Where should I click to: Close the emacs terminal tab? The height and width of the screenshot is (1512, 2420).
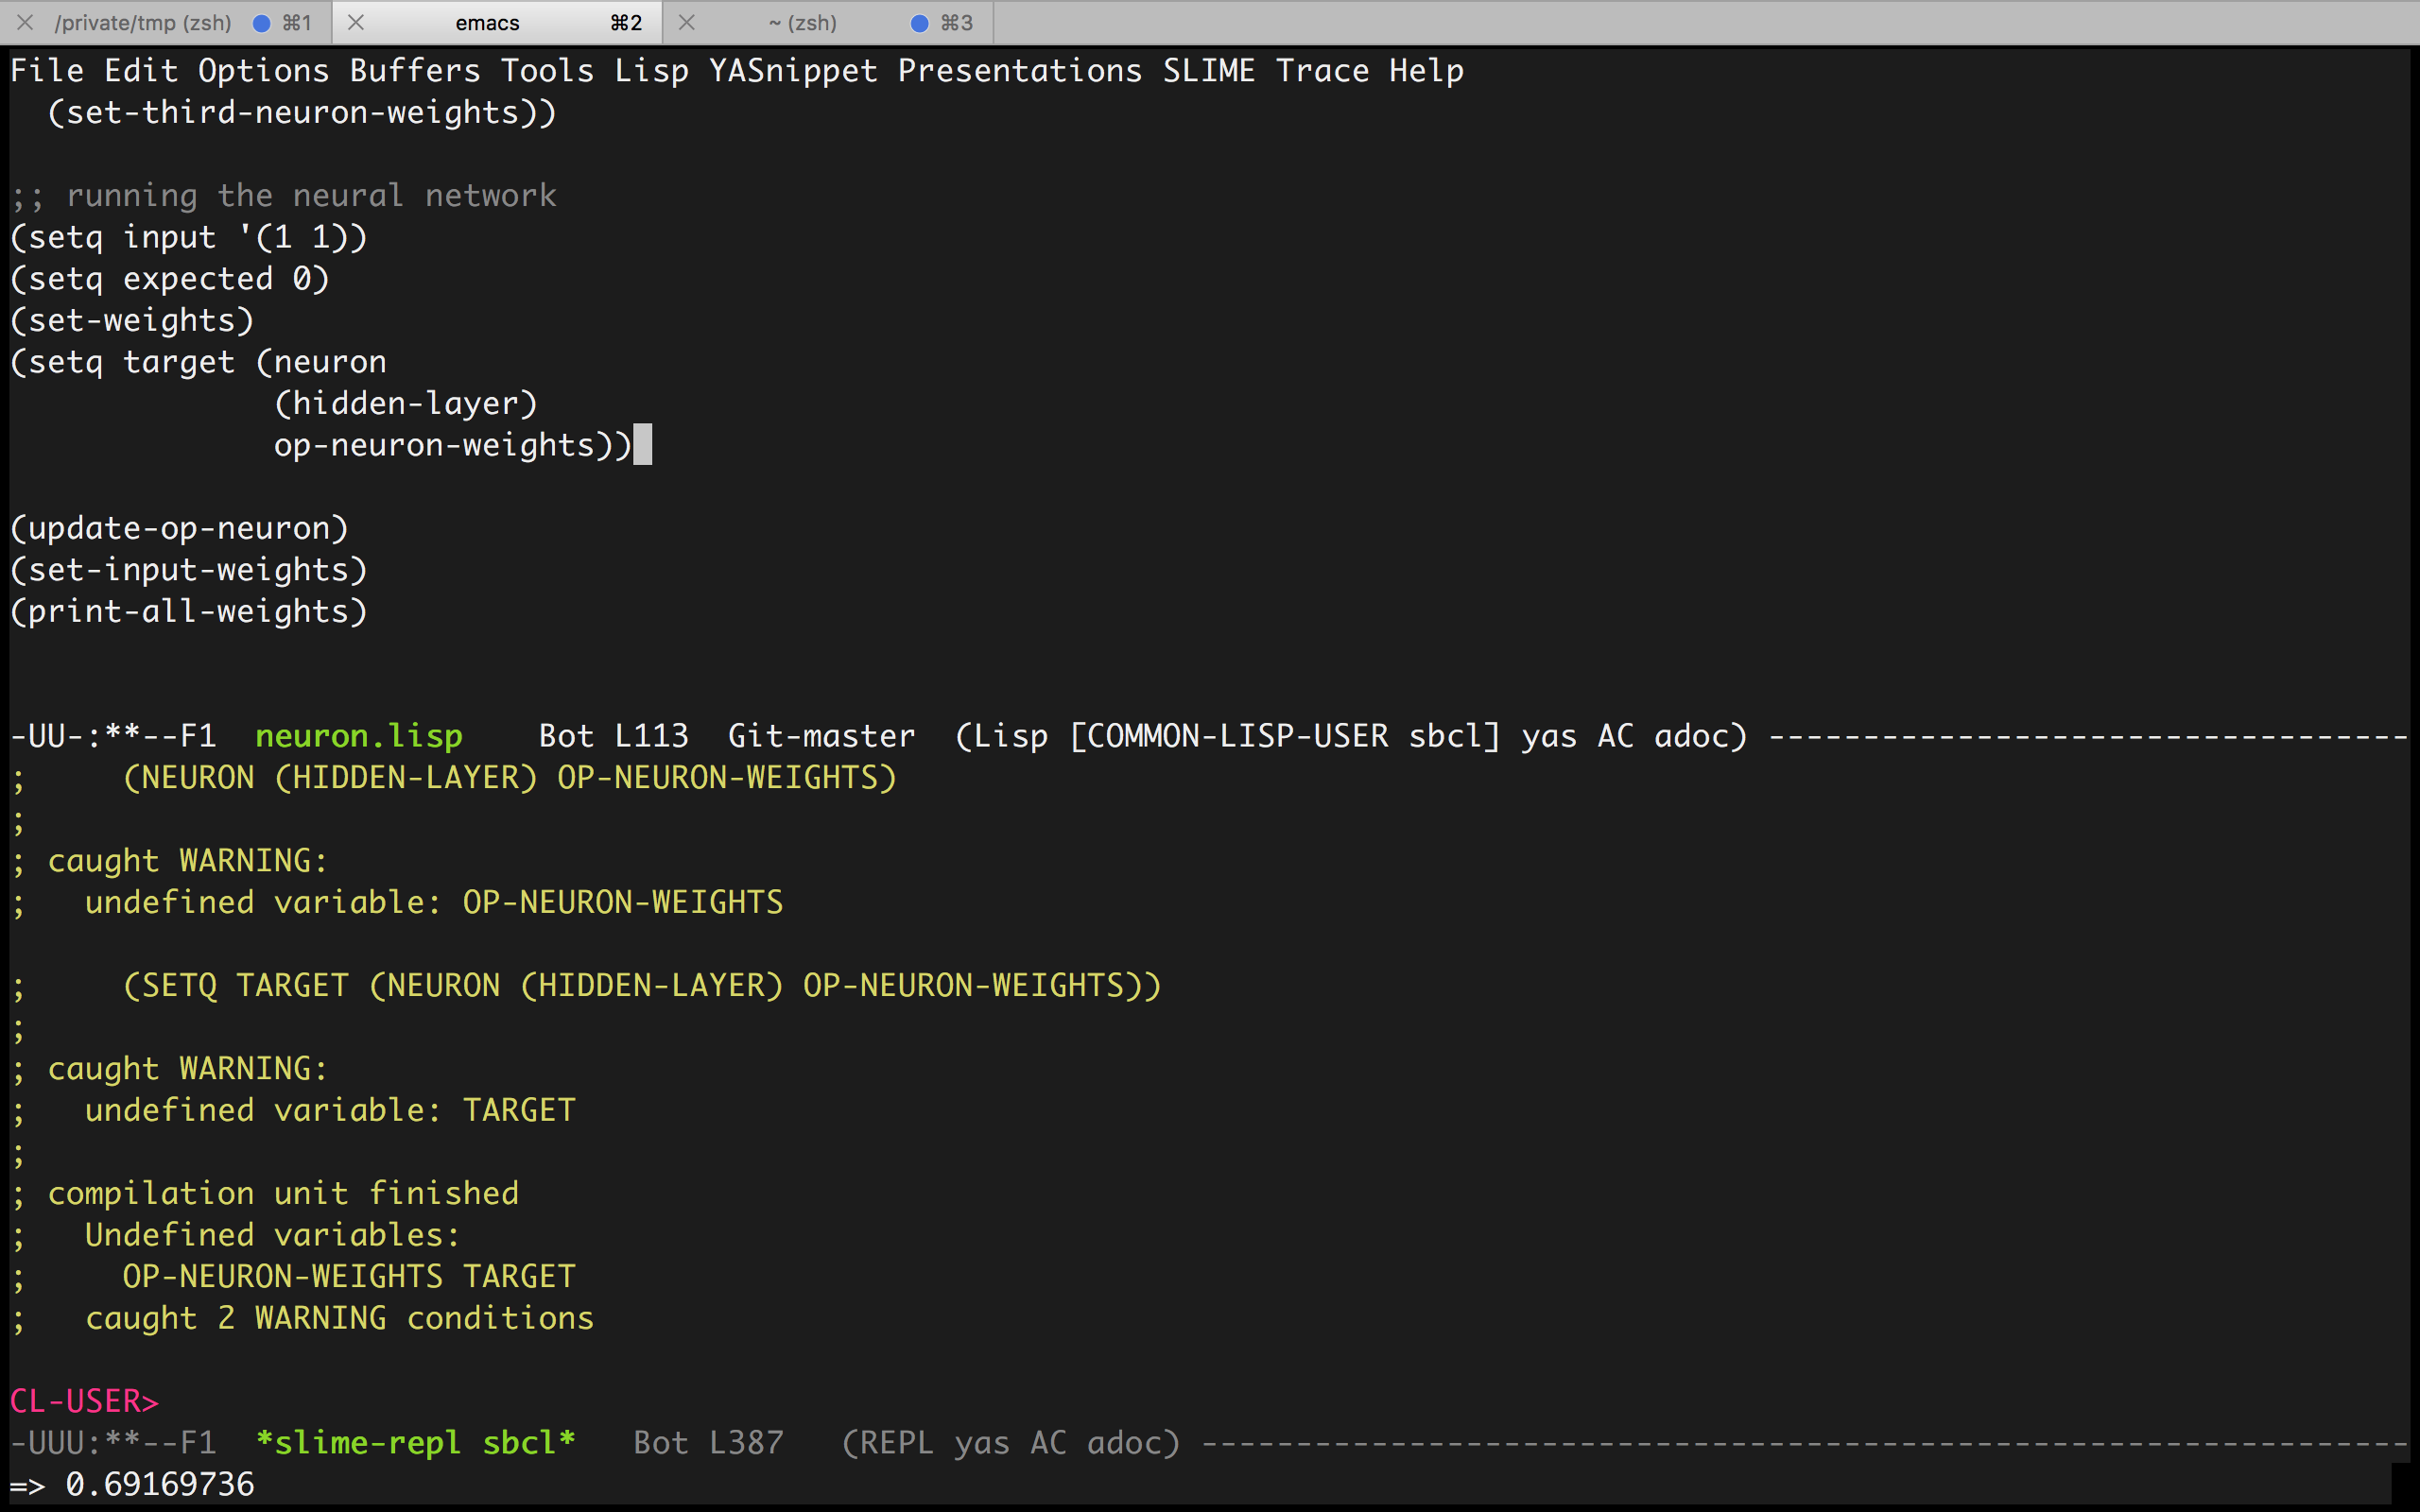[355, 22]
